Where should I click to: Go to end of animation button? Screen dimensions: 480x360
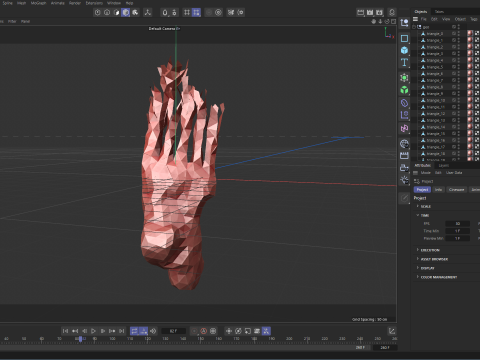pyautogui.click(x=122, y=331)
